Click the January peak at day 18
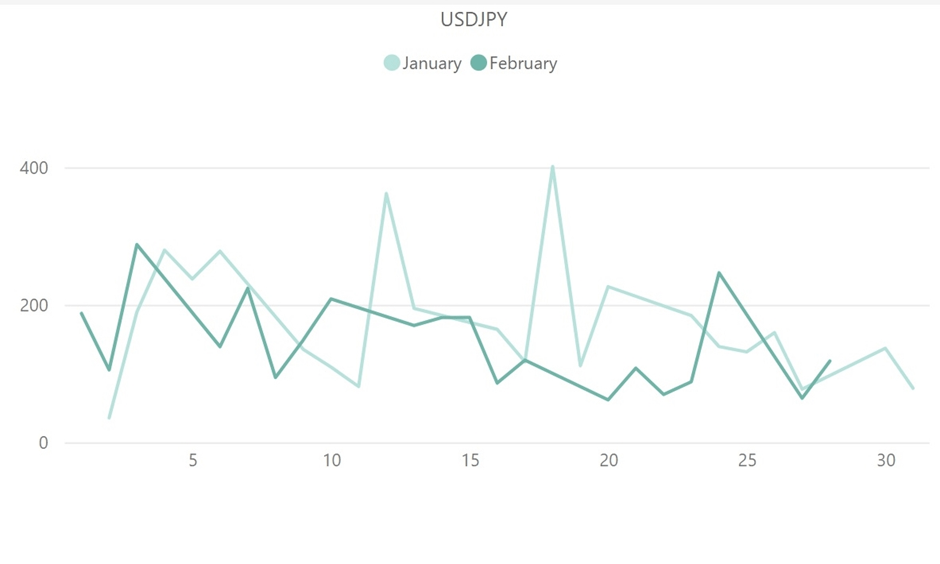 pos(553,167)
